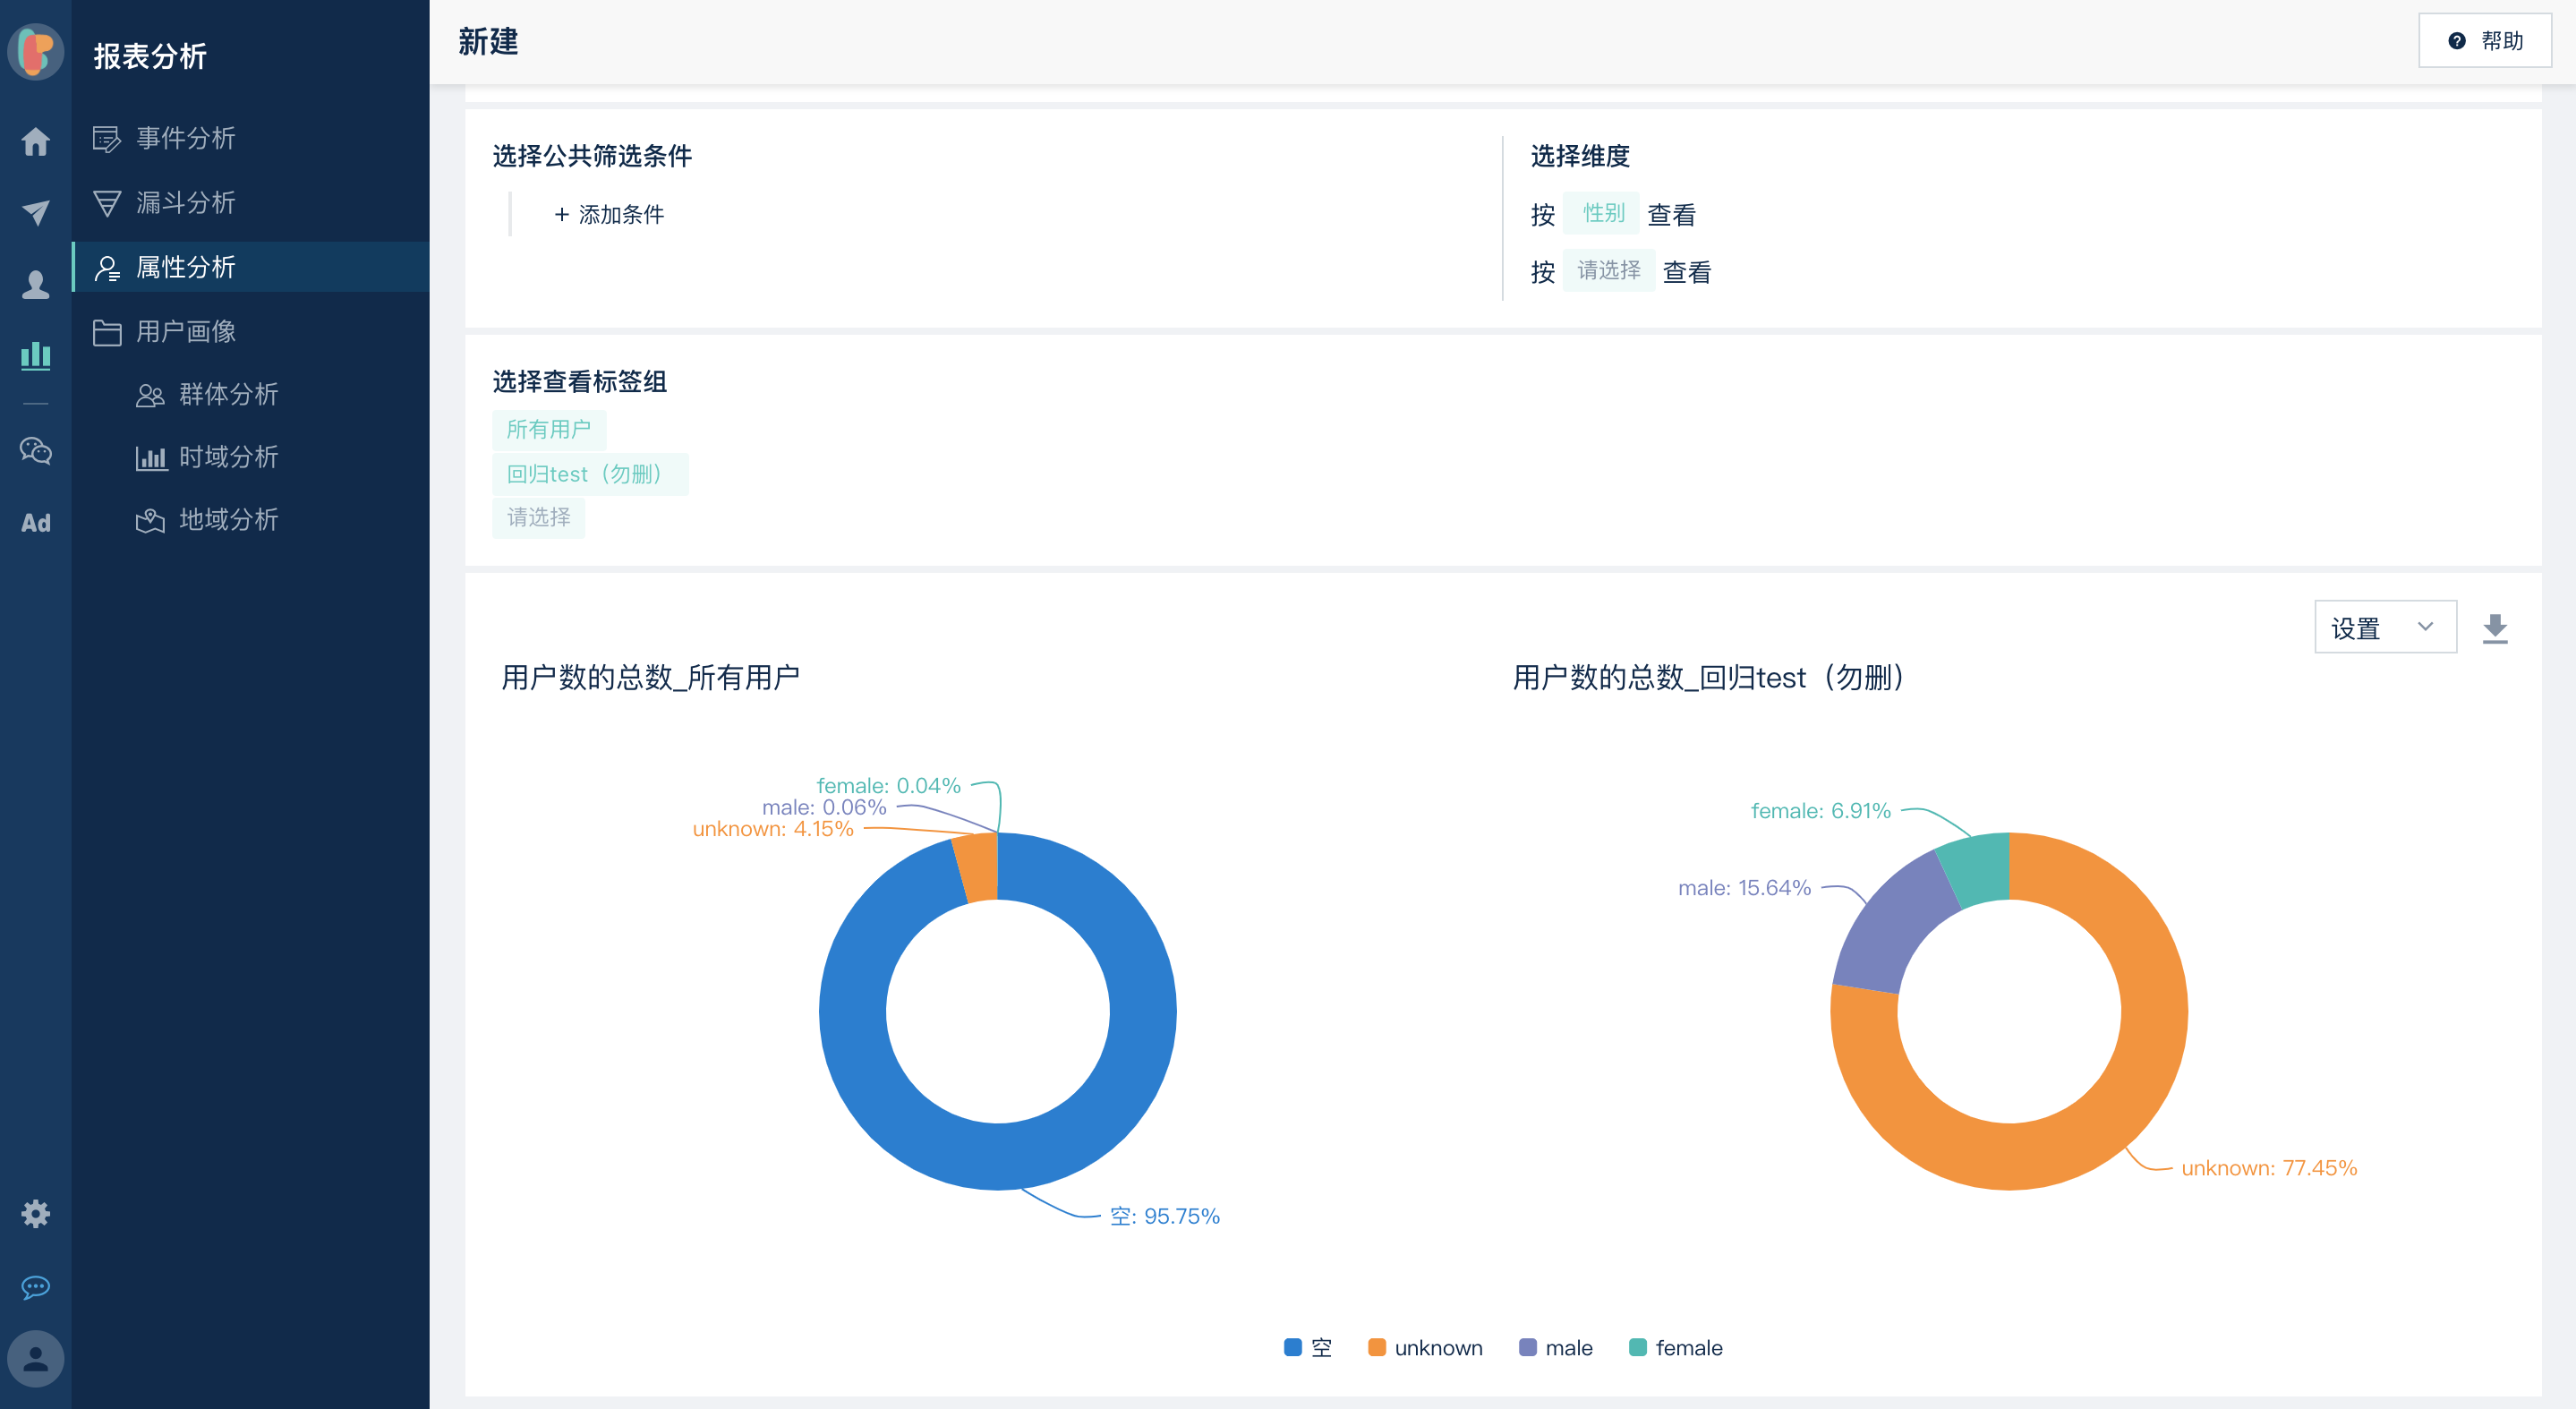
Task: Click the male legend color swatch
Action: point(1527,1348)
